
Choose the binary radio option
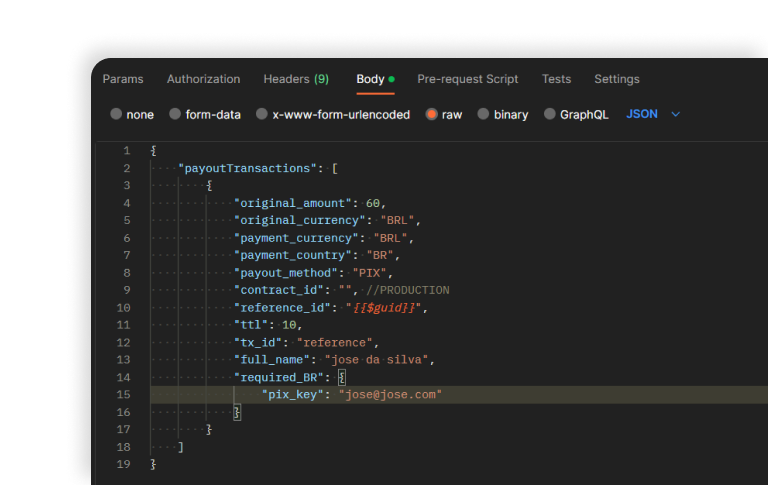(483, 114)
